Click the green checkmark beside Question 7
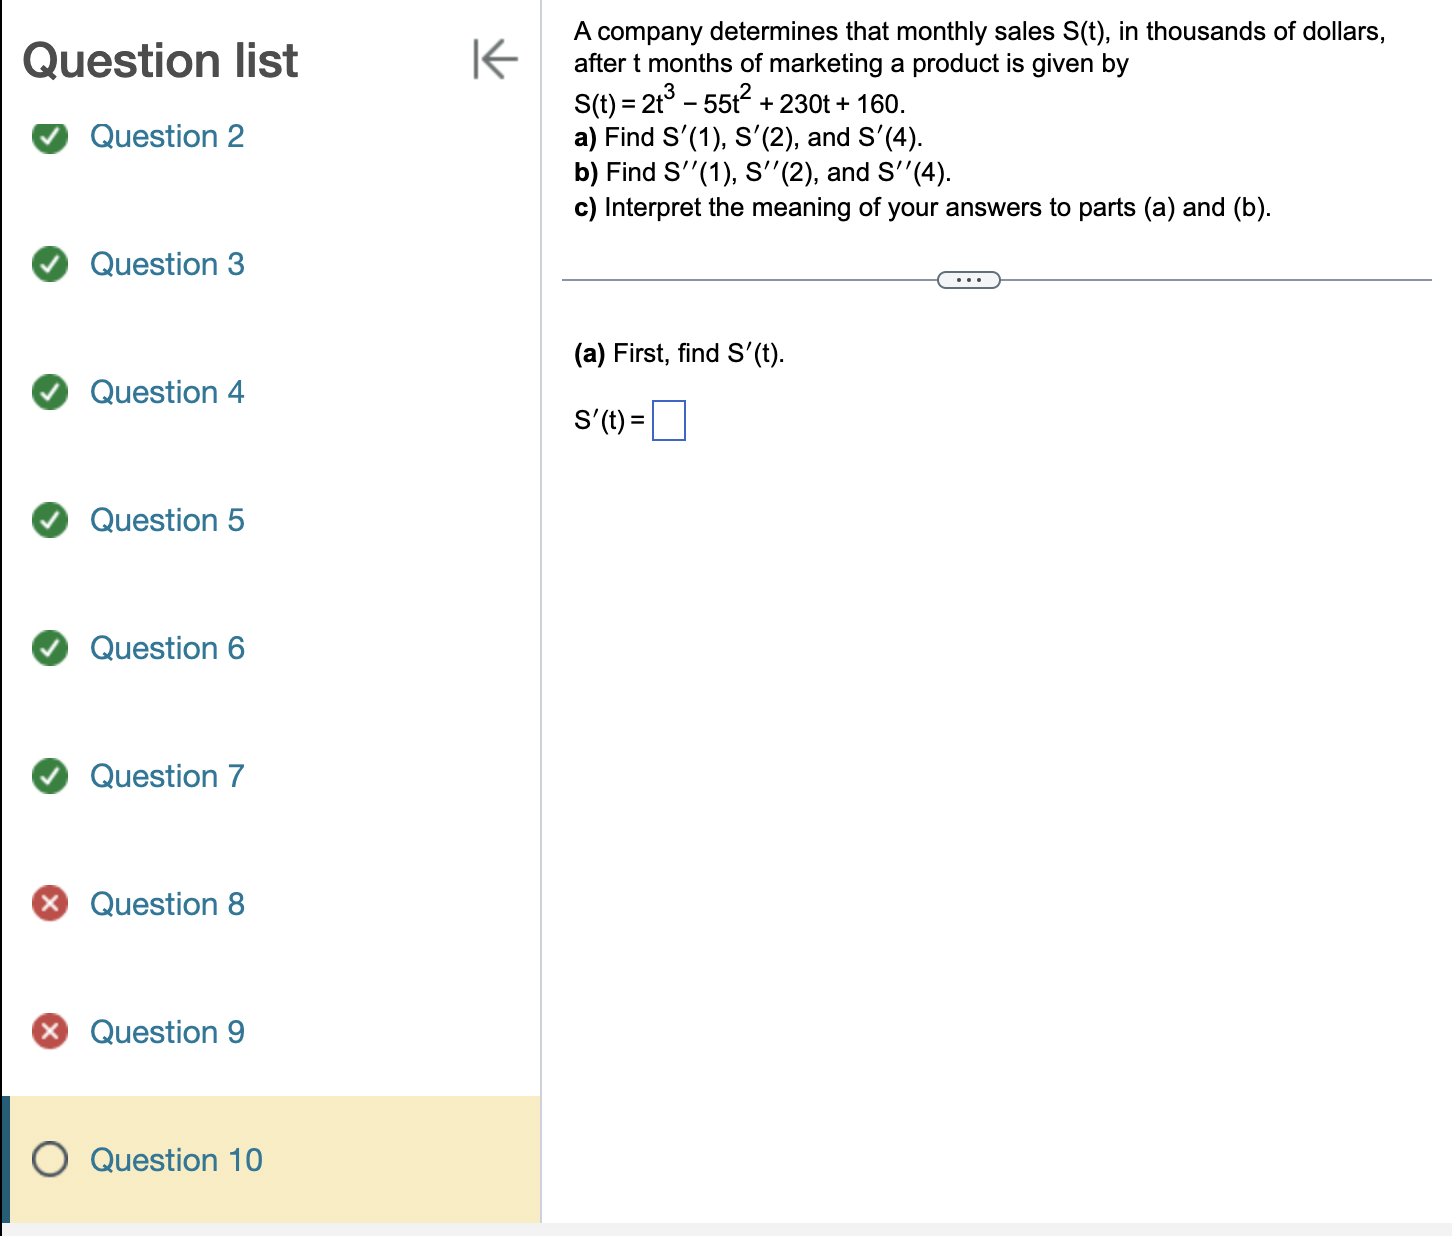1452x1236 pixels. [49, 776]
